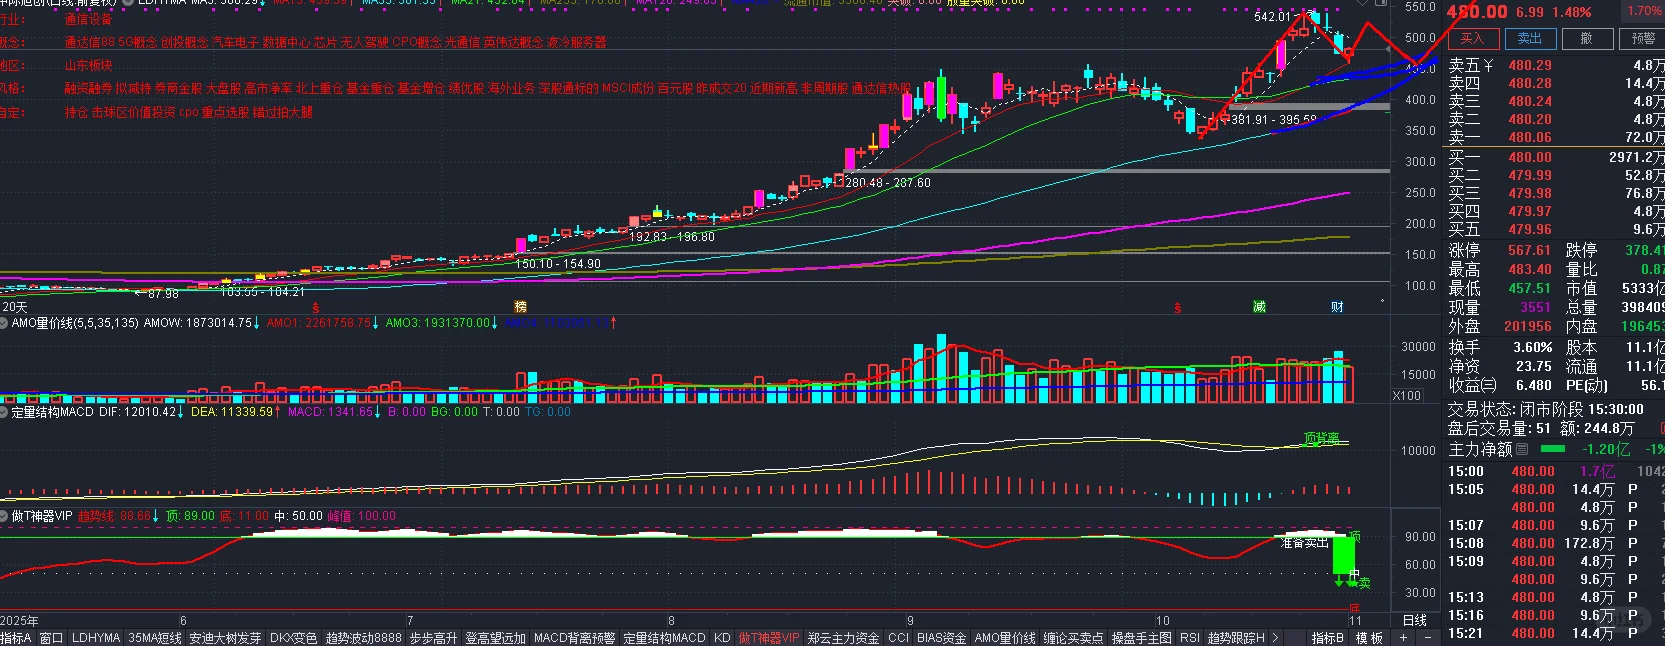The height and width of the screenshot is (646, 1665).
Task: Click the 通信设备 industry label
Action: pyautogui.click(x=88, y=19)
